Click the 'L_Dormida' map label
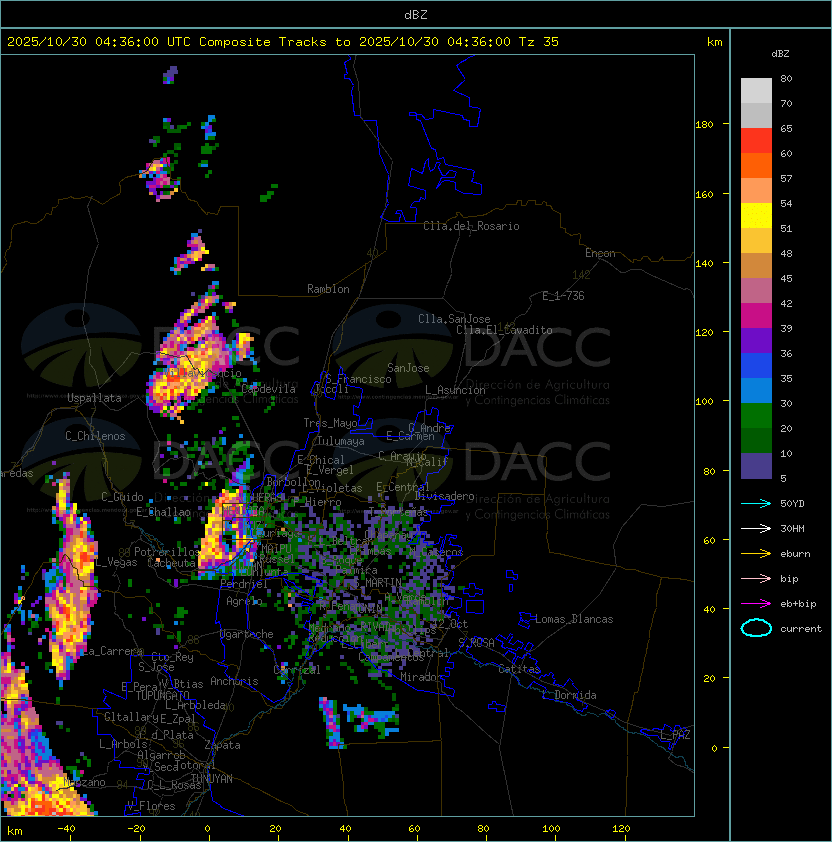 [569, 695]
